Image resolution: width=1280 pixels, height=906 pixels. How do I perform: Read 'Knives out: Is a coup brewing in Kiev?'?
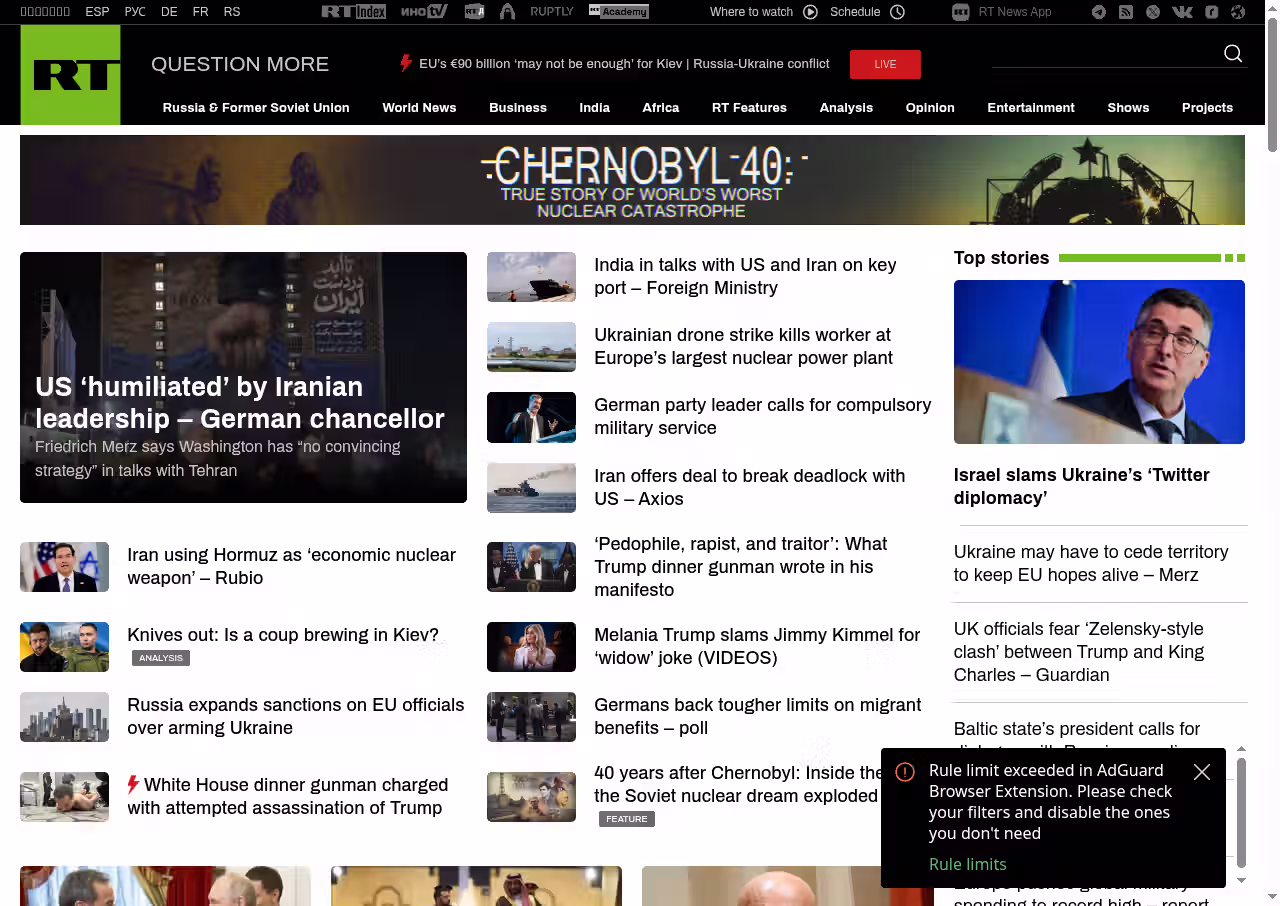click(283, 635)
